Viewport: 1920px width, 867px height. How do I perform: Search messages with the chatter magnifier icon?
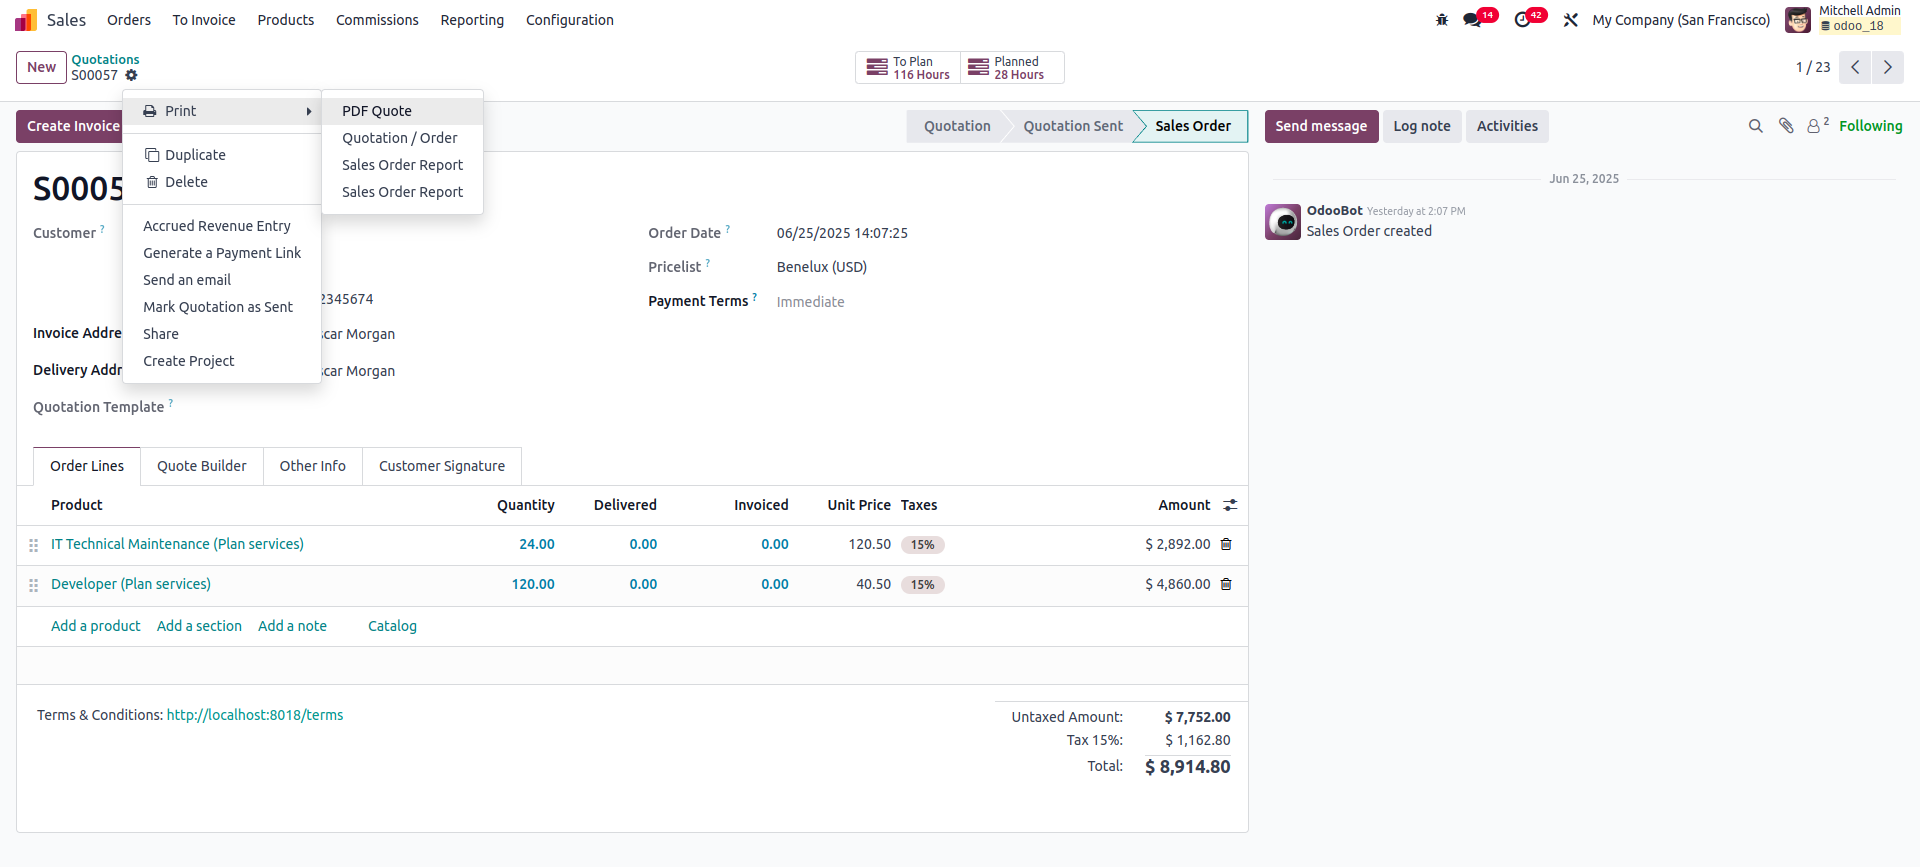click(1755, 126)
